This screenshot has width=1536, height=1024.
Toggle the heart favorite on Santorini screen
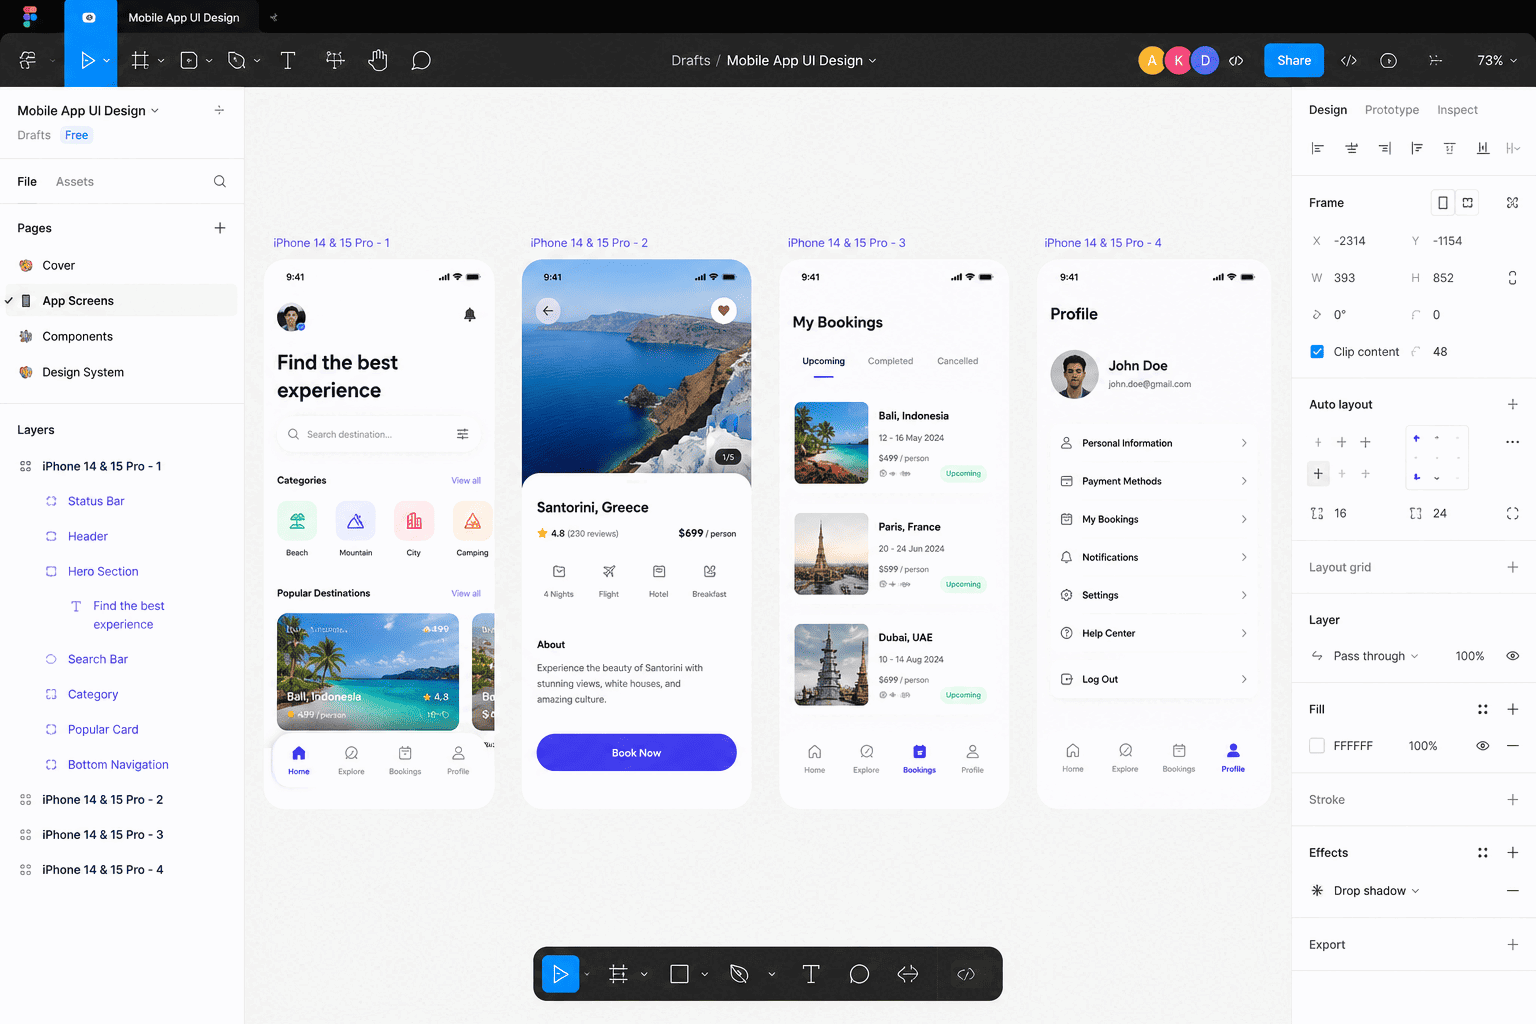coord(723,310)
